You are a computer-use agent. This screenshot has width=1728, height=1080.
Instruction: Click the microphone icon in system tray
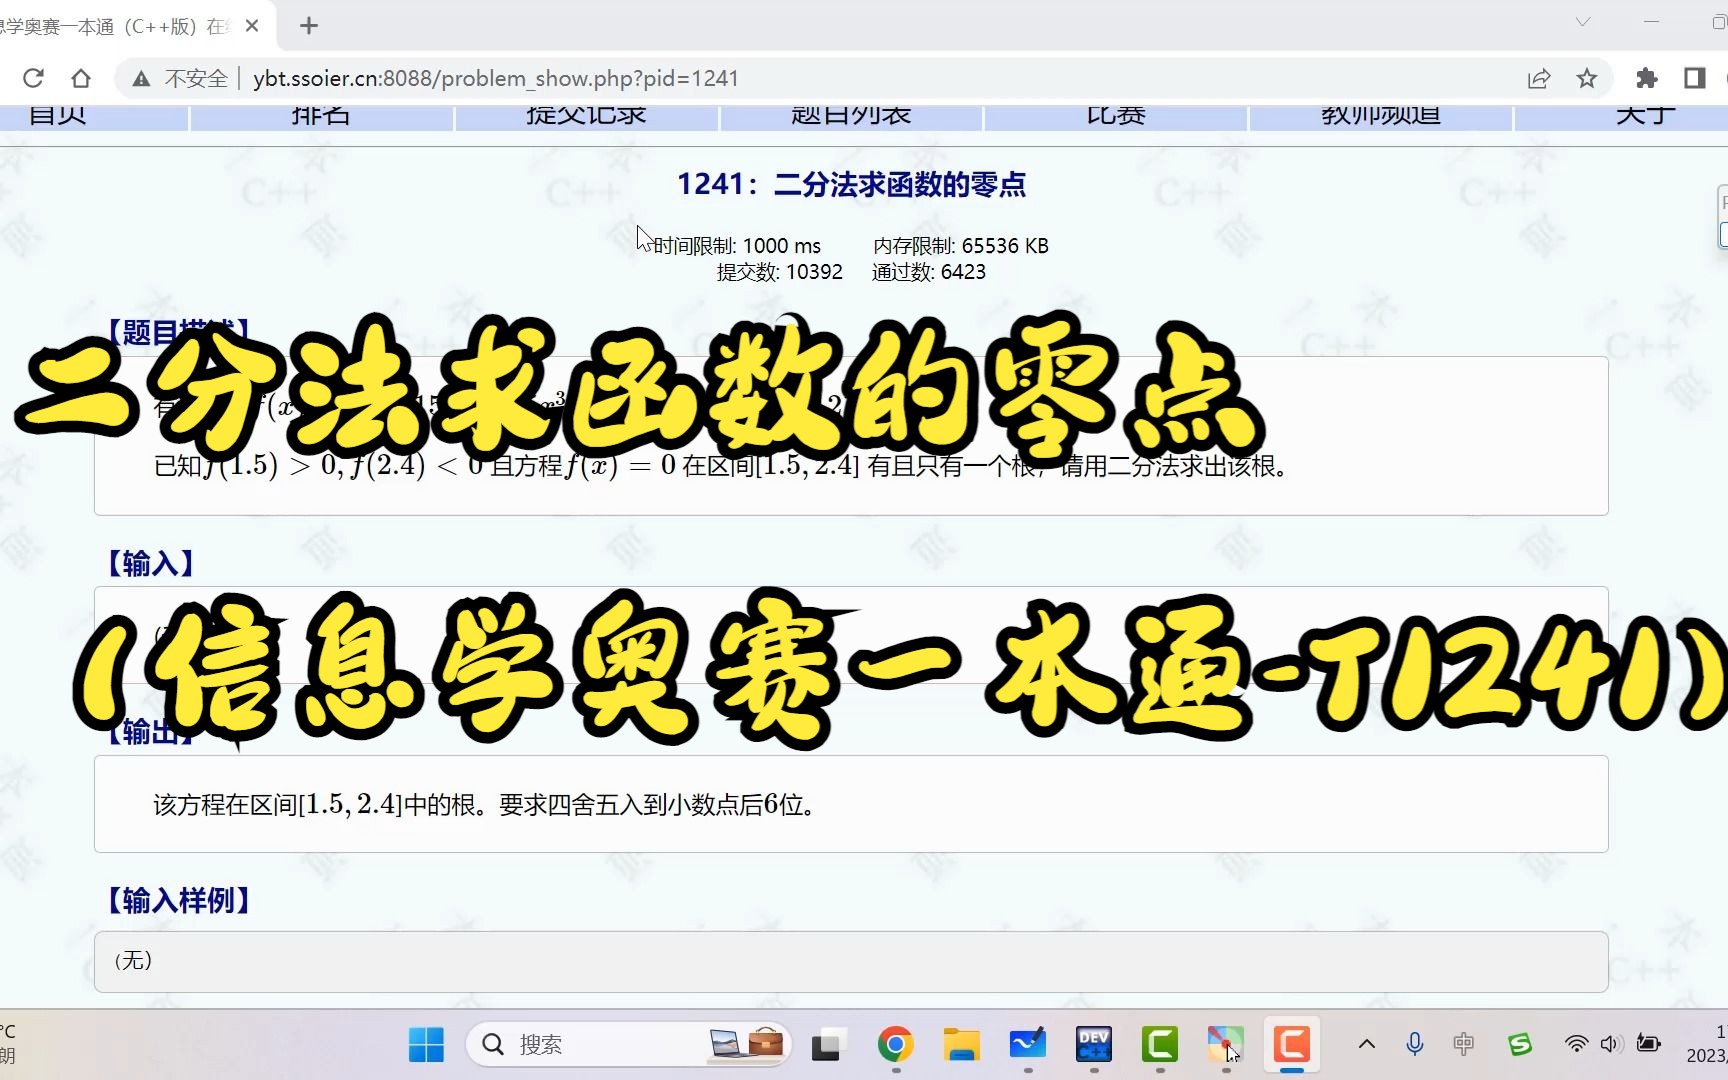[x=1414, y=1044]
